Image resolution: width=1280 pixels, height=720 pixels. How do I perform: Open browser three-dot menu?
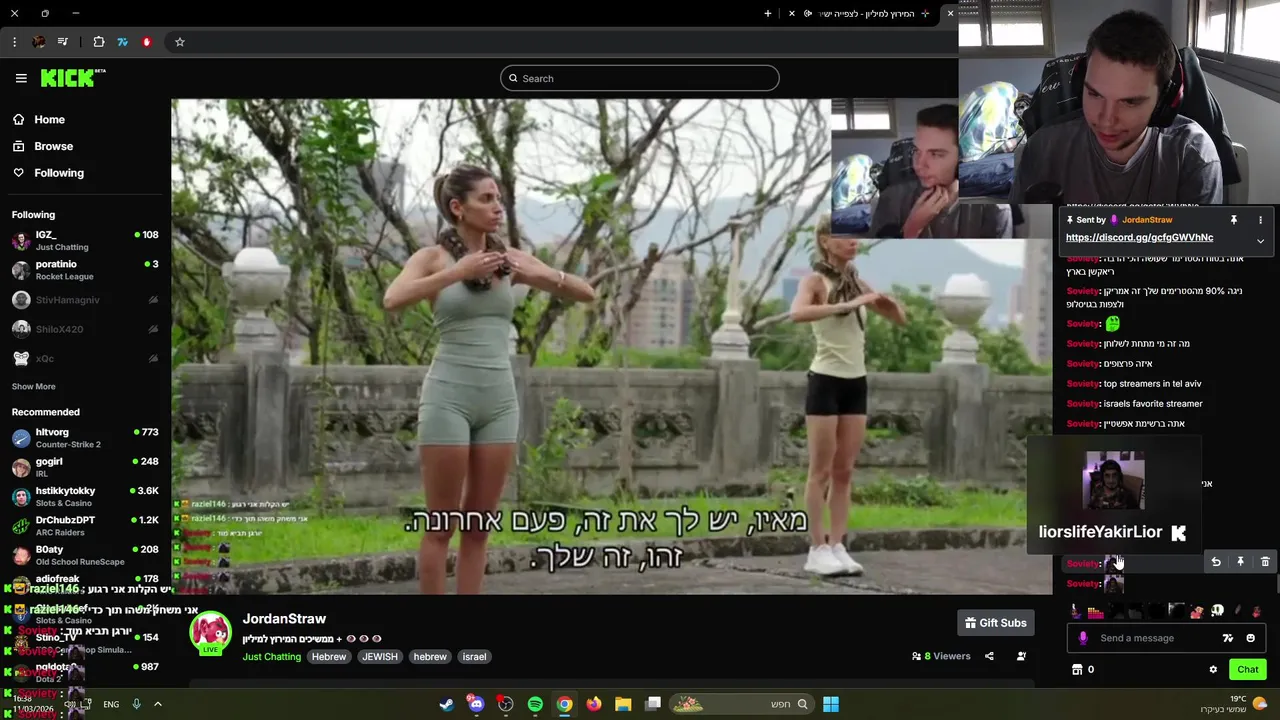pos(14,42)
